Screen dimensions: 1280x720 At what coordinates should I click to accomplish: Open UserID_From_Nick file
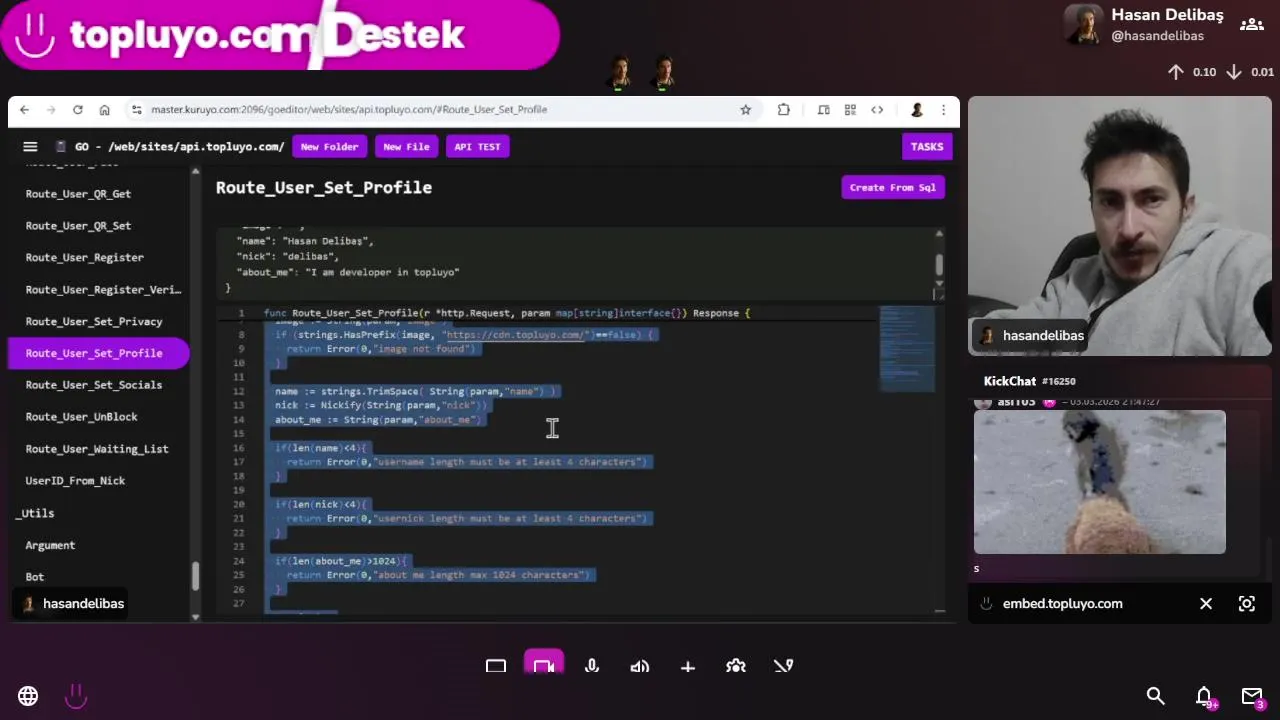[75, 481]
